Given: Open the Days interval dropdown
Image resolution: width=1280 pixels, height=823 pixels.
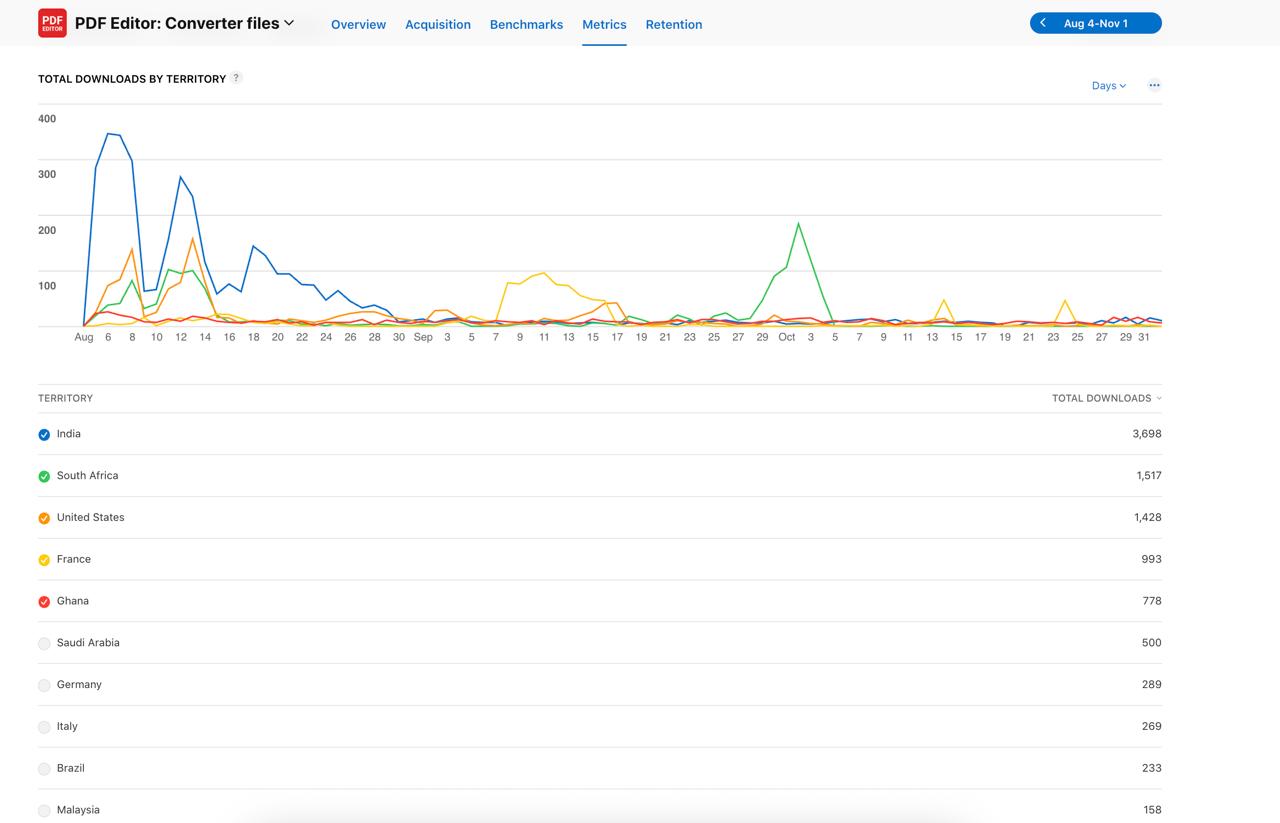Looking at the screenshot, I should [x=1107, y=85].
